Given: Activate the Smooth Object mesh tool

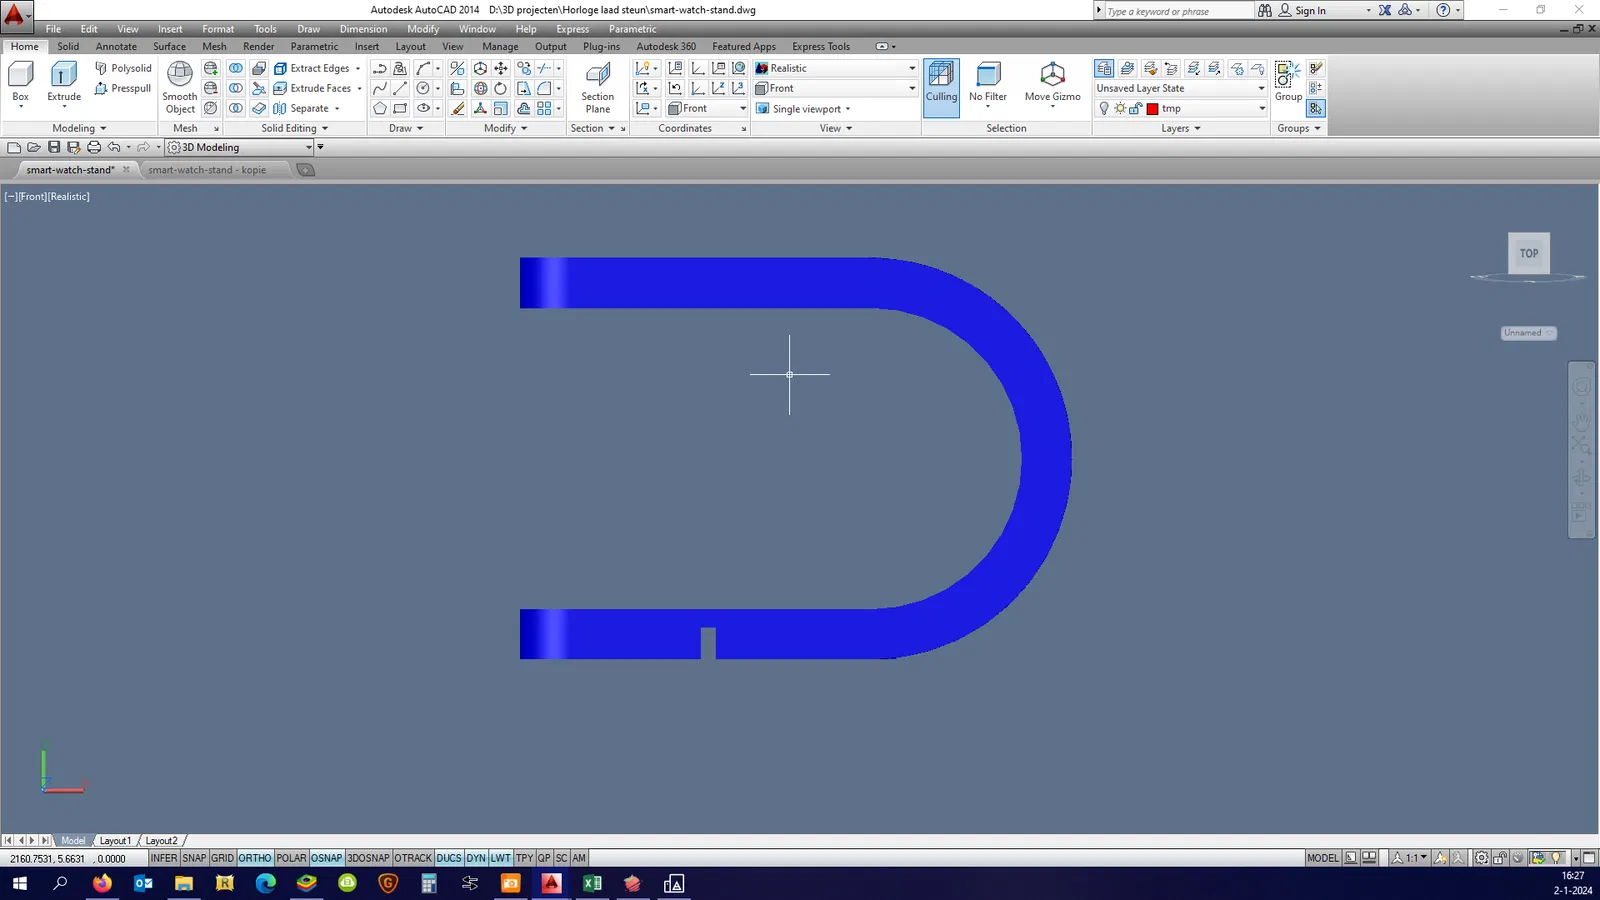Looking at the screenshot, I should coord(180,85).
